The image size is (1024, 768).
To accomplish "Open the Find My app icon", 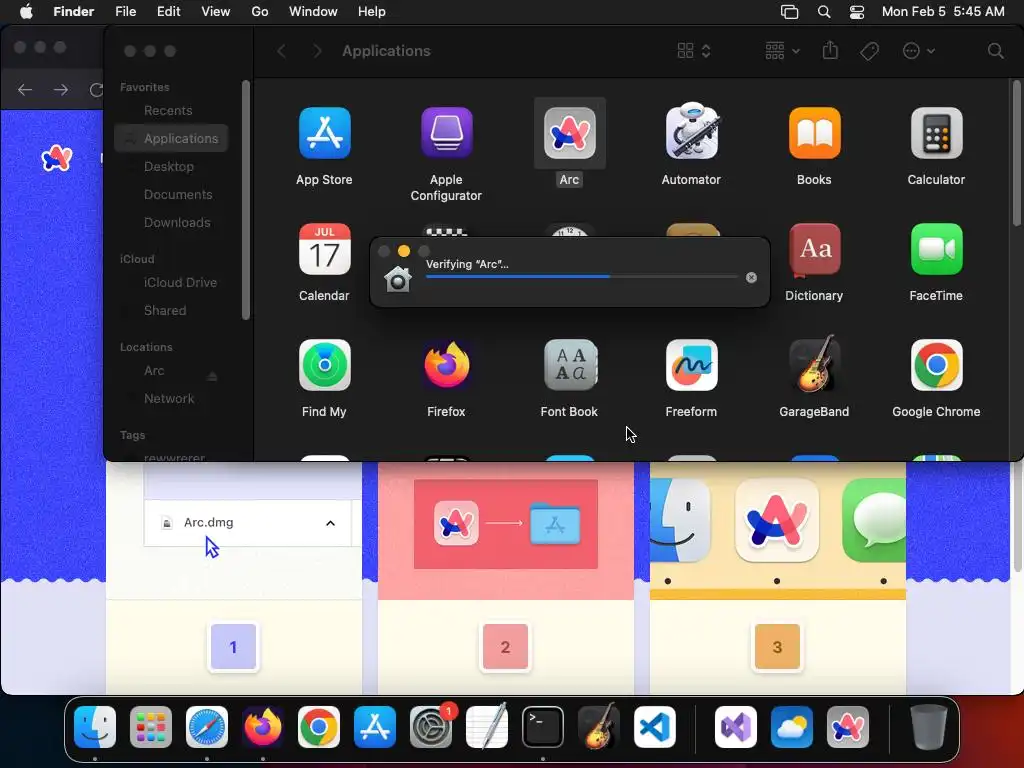I will (x=325, y=365).
